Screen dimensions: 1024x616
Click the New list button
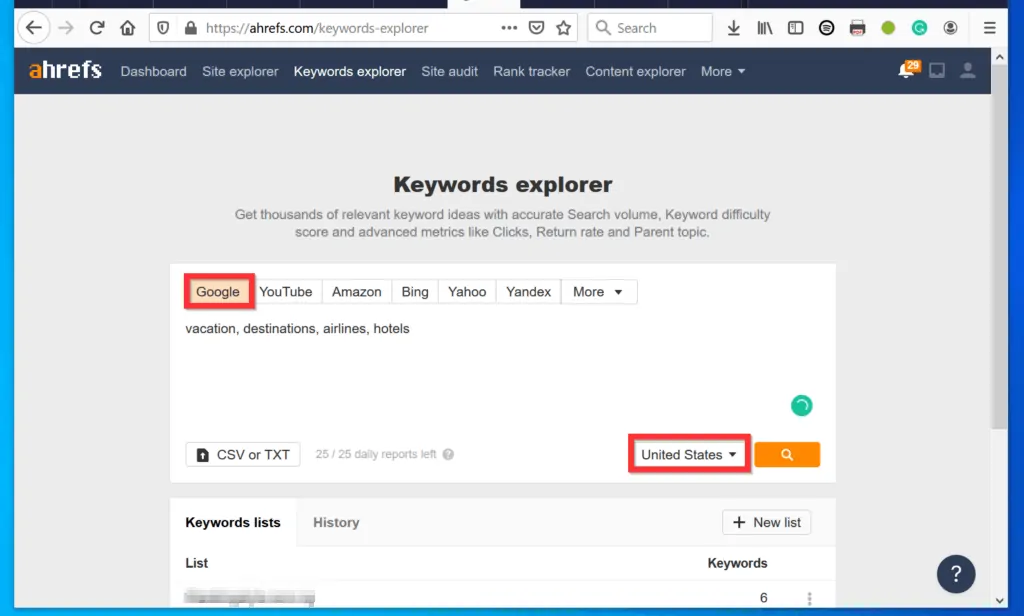point(767,522)
